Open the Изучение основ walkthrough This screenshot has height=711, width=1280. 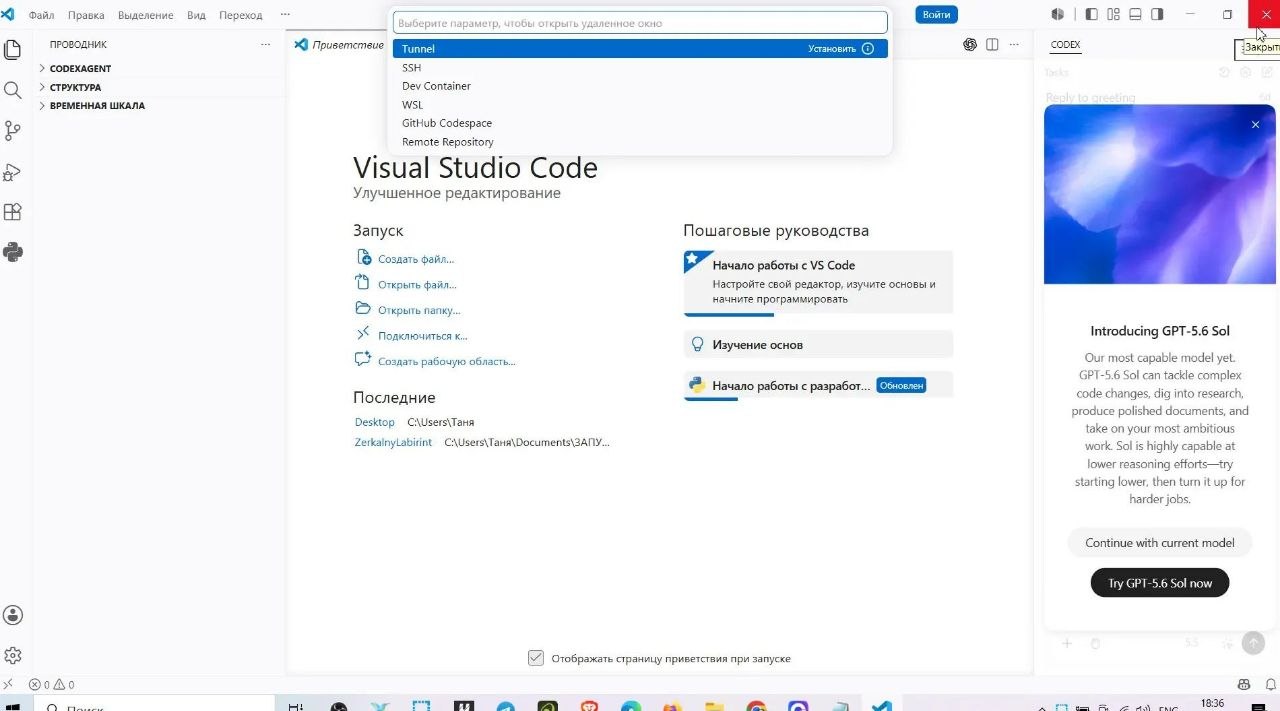click(818, 344)
